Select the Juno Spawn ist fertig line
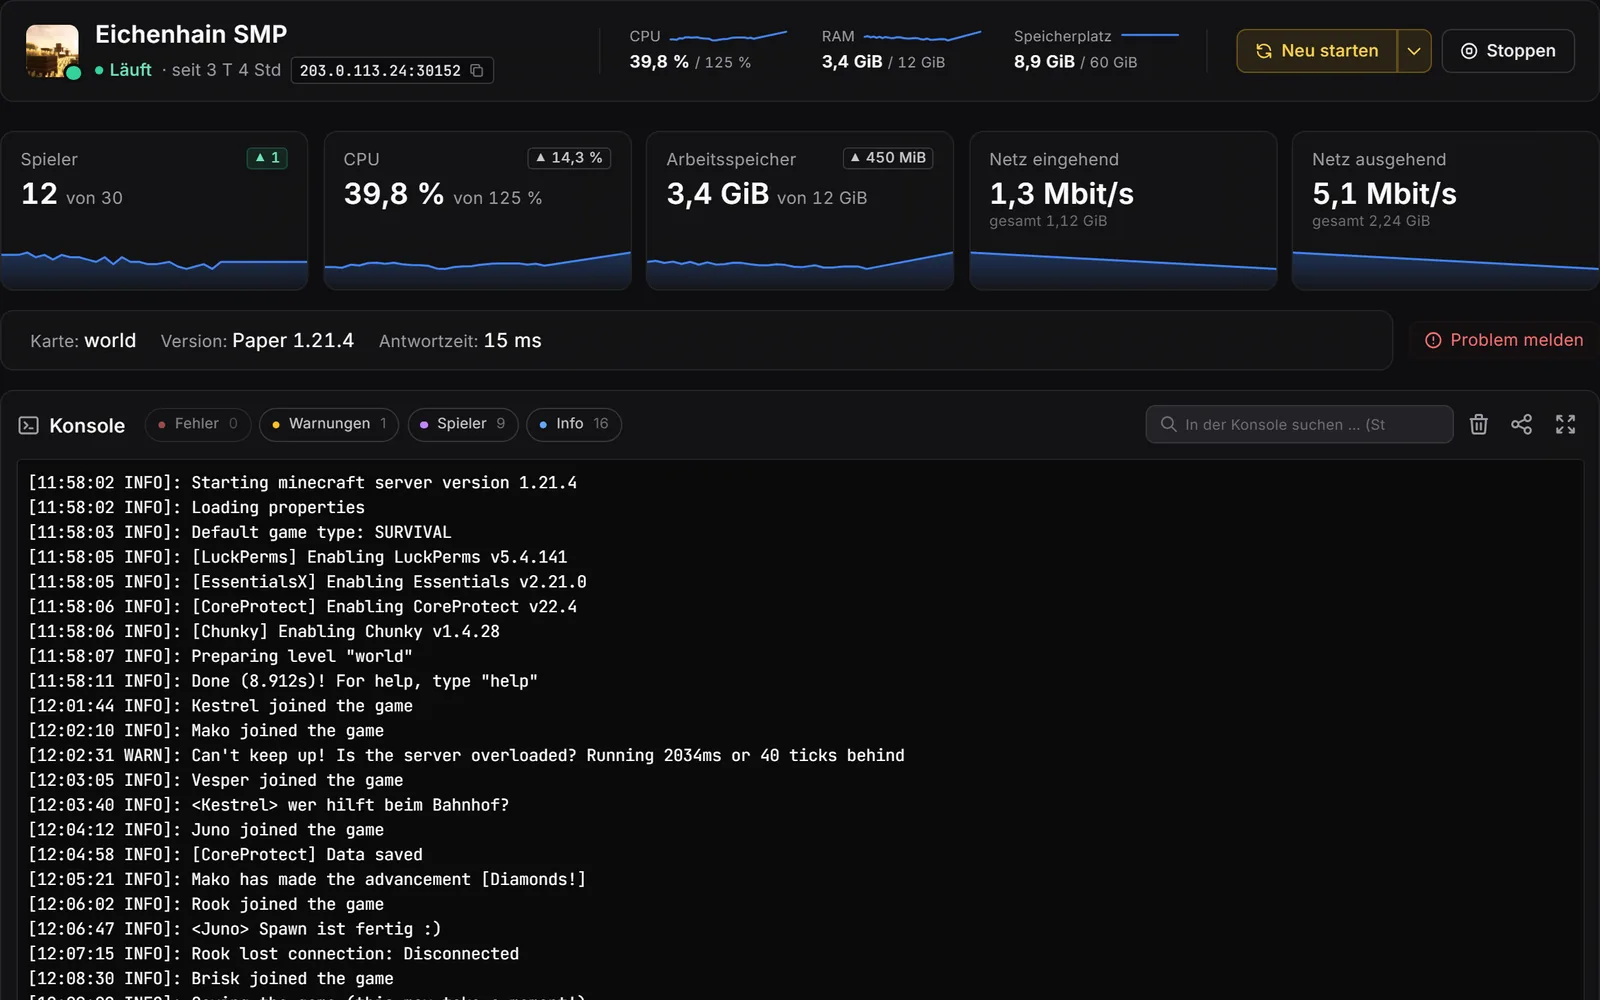 click(x=234, y=929)
